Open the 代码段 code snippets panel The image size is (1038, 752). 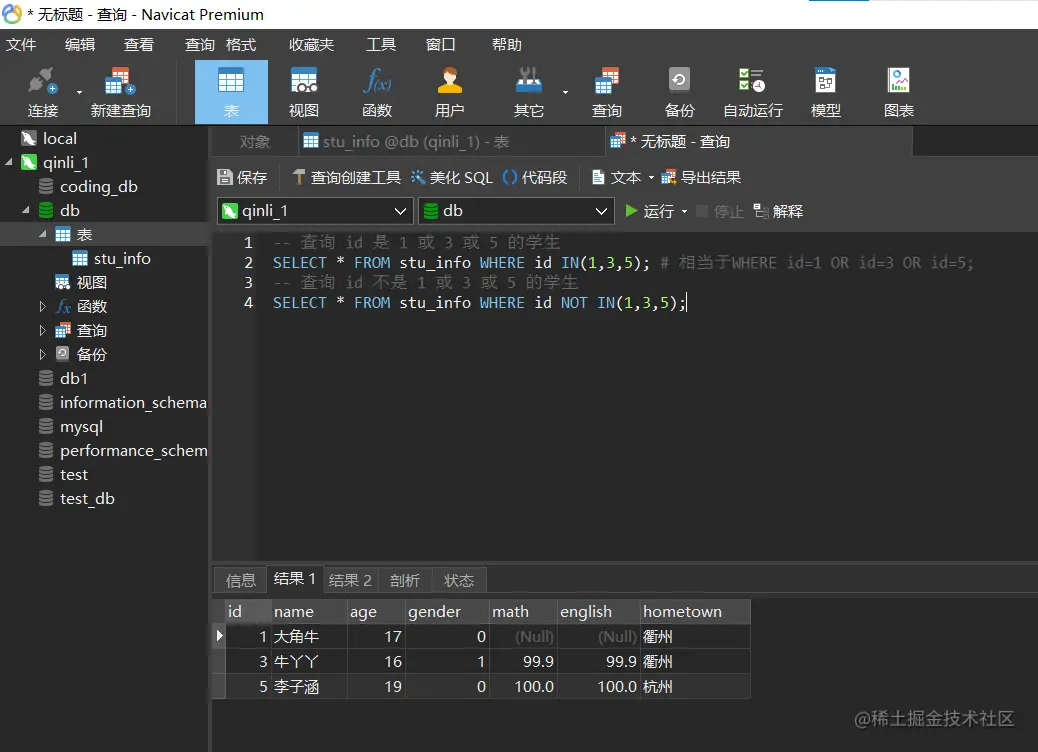point(535,177)
